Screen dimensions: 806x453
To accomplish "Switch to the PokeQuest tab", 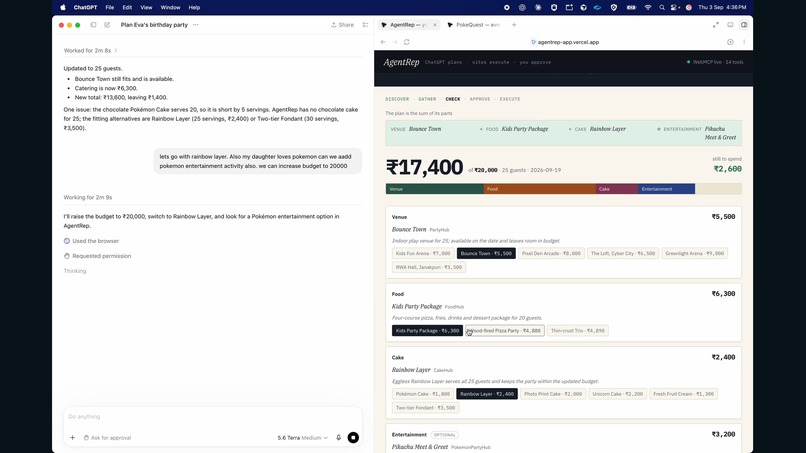I will pyautogui.click(x=474, y=25).
